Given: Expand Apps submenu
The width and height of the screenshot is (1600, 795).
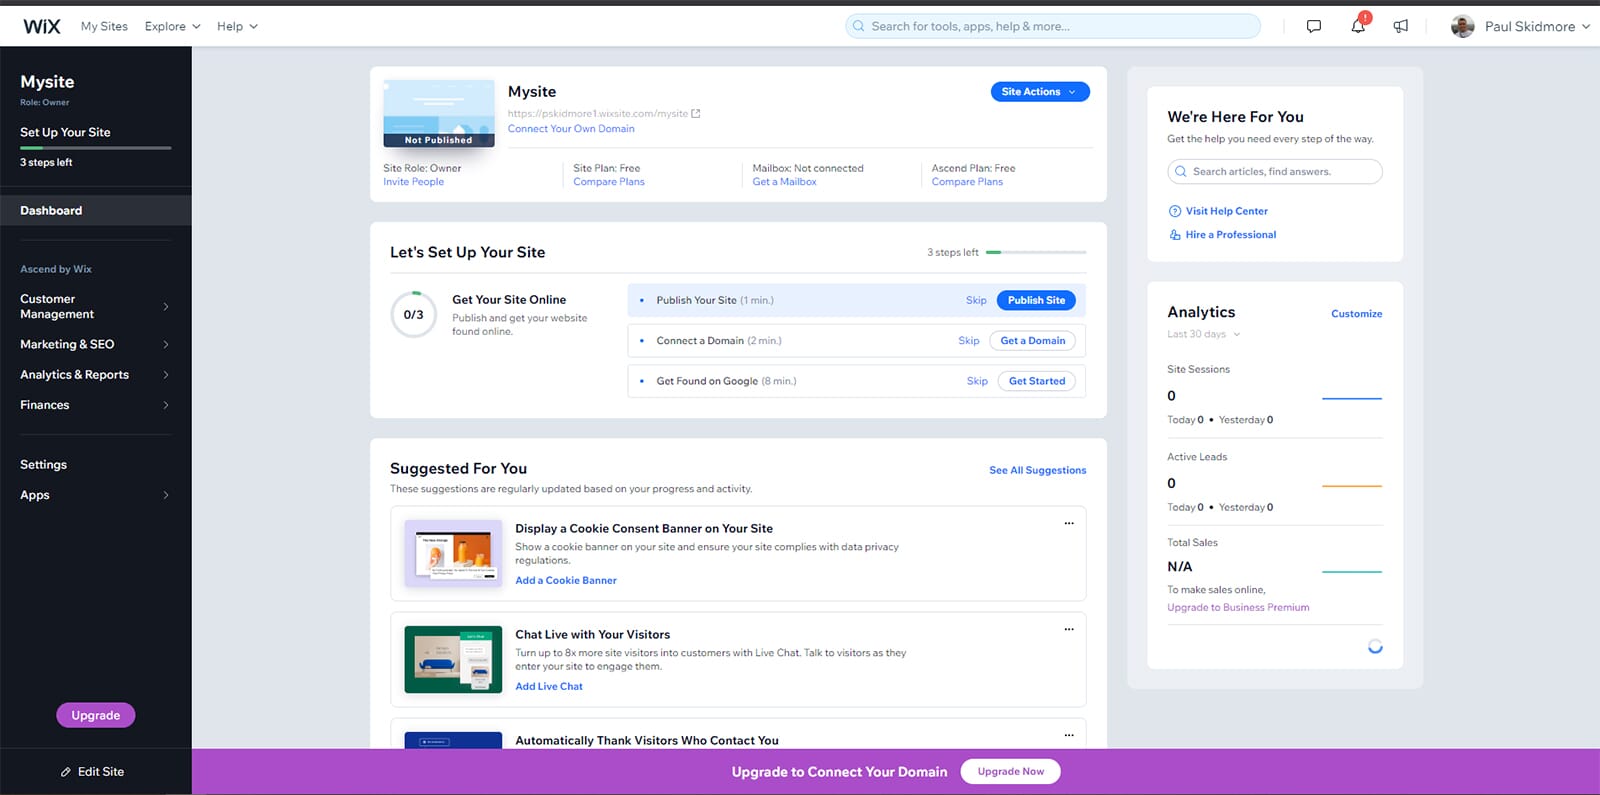Looking at the screenshot, I should pos(166,495).
